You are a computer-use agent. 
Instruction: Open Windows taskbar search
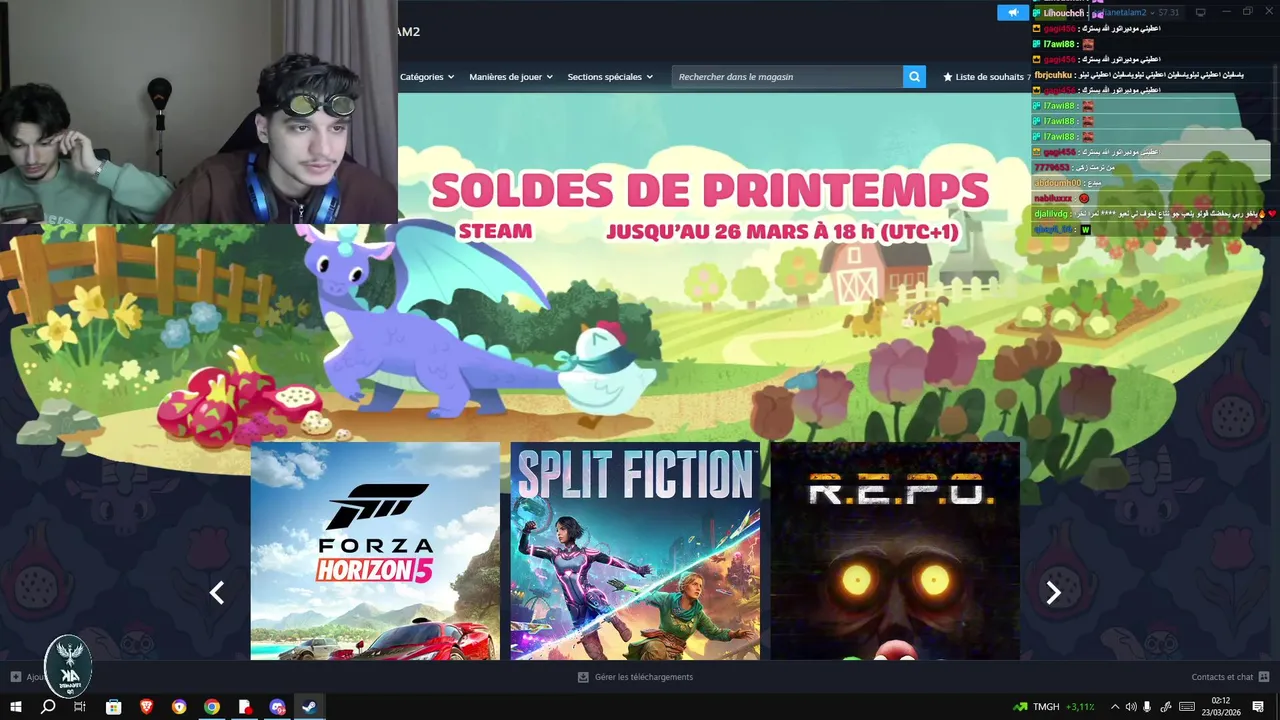click(x=48, y=707)
